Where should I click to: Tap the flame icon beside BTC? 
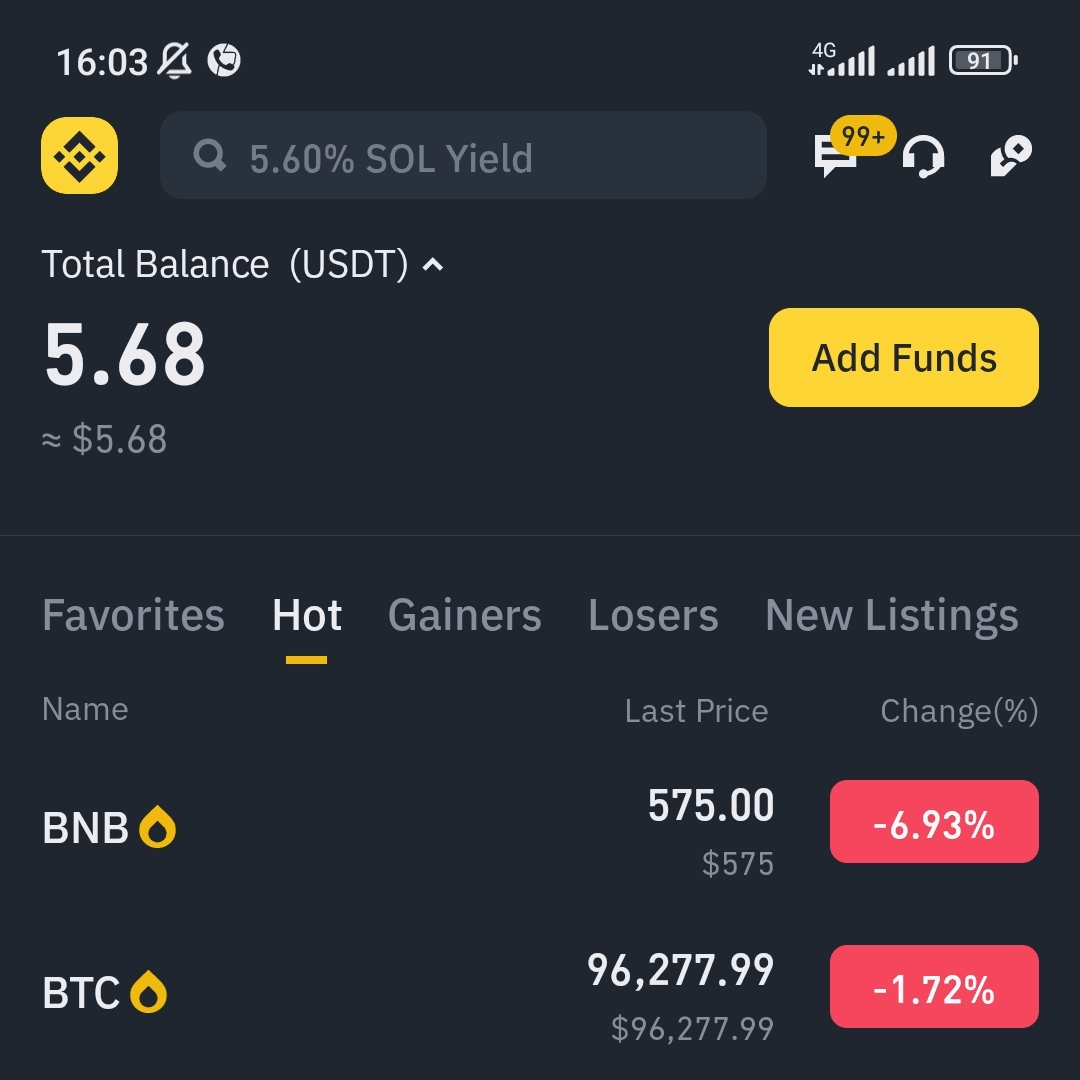(x=149, y=992)
